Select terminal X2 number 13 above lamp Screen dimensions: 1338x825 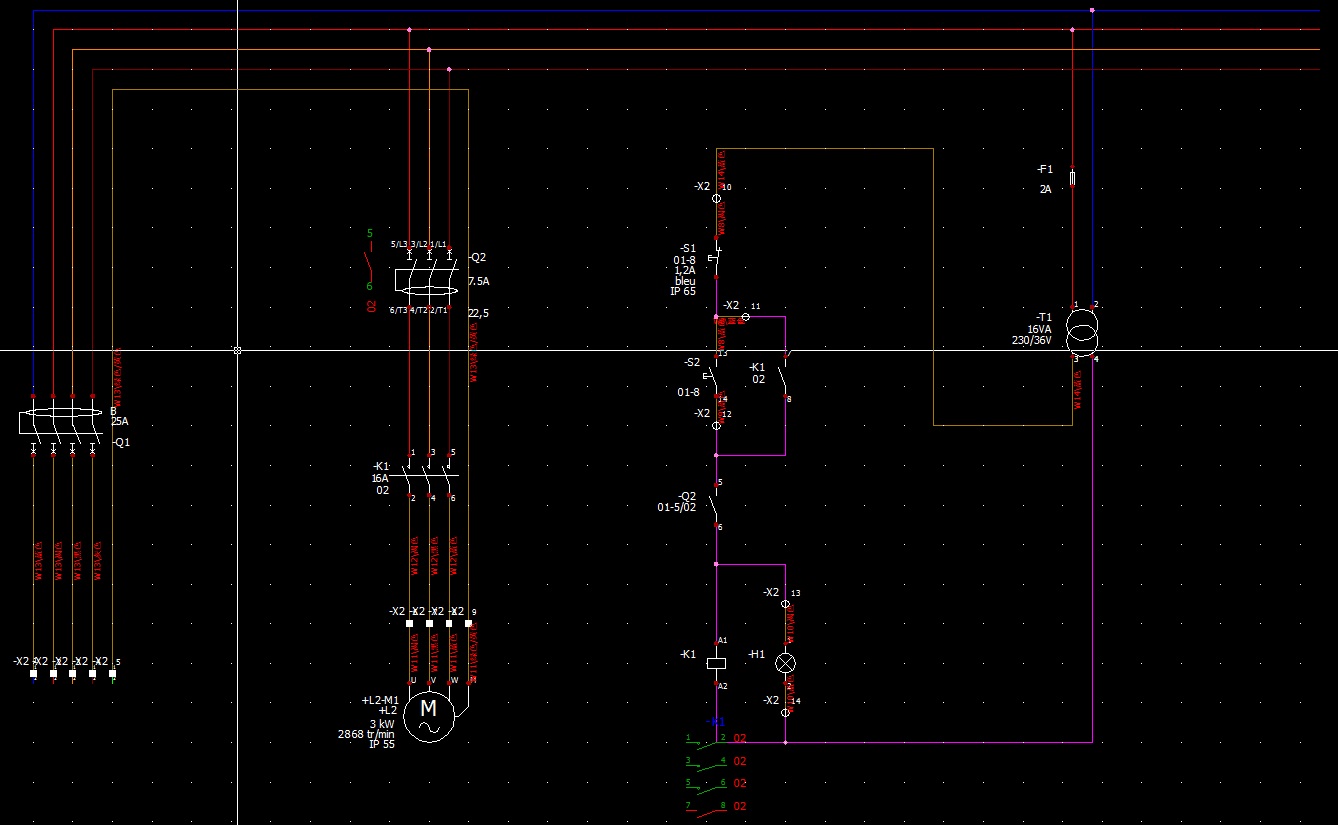[x=785, y=604]
